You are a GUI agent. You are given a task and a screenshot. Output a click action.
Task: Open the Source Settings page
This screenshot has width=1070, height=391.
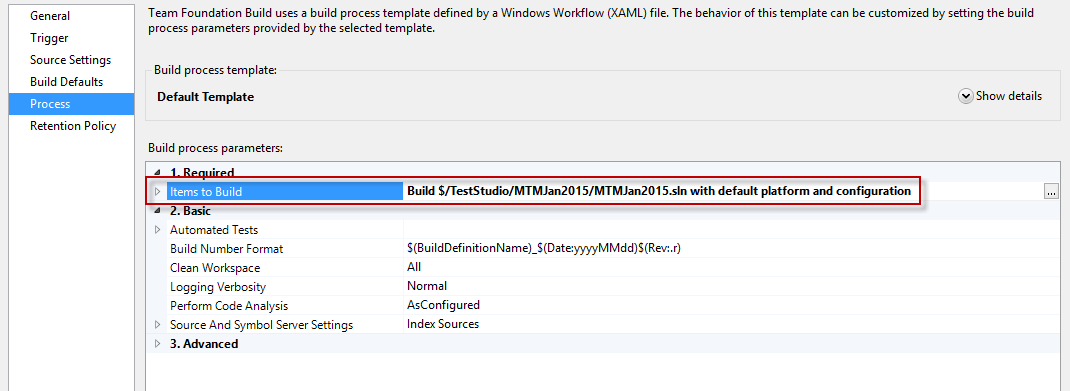pos(71,60)
